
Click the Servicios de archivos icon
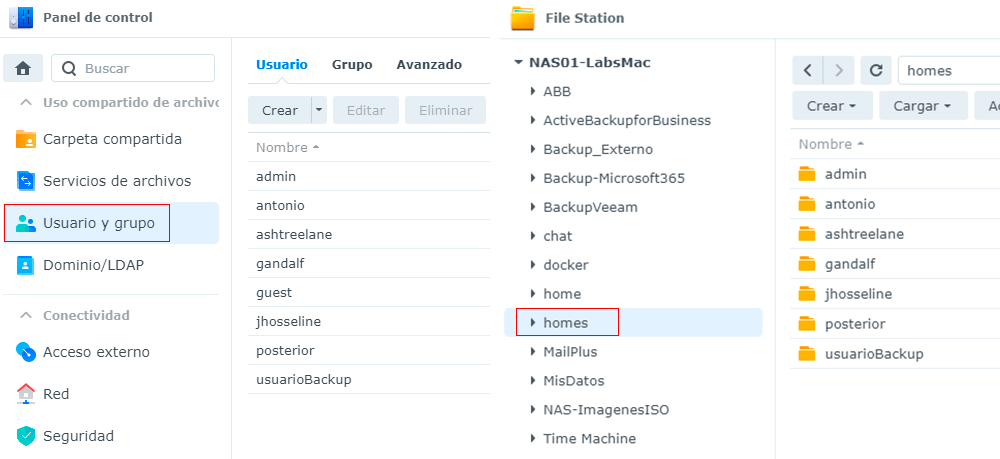coord(26,181)
